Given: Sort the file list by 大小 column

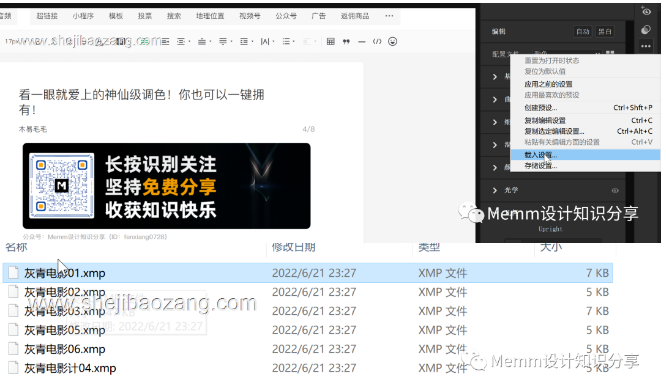Looking at the screenshot, I should click(551, 247).
